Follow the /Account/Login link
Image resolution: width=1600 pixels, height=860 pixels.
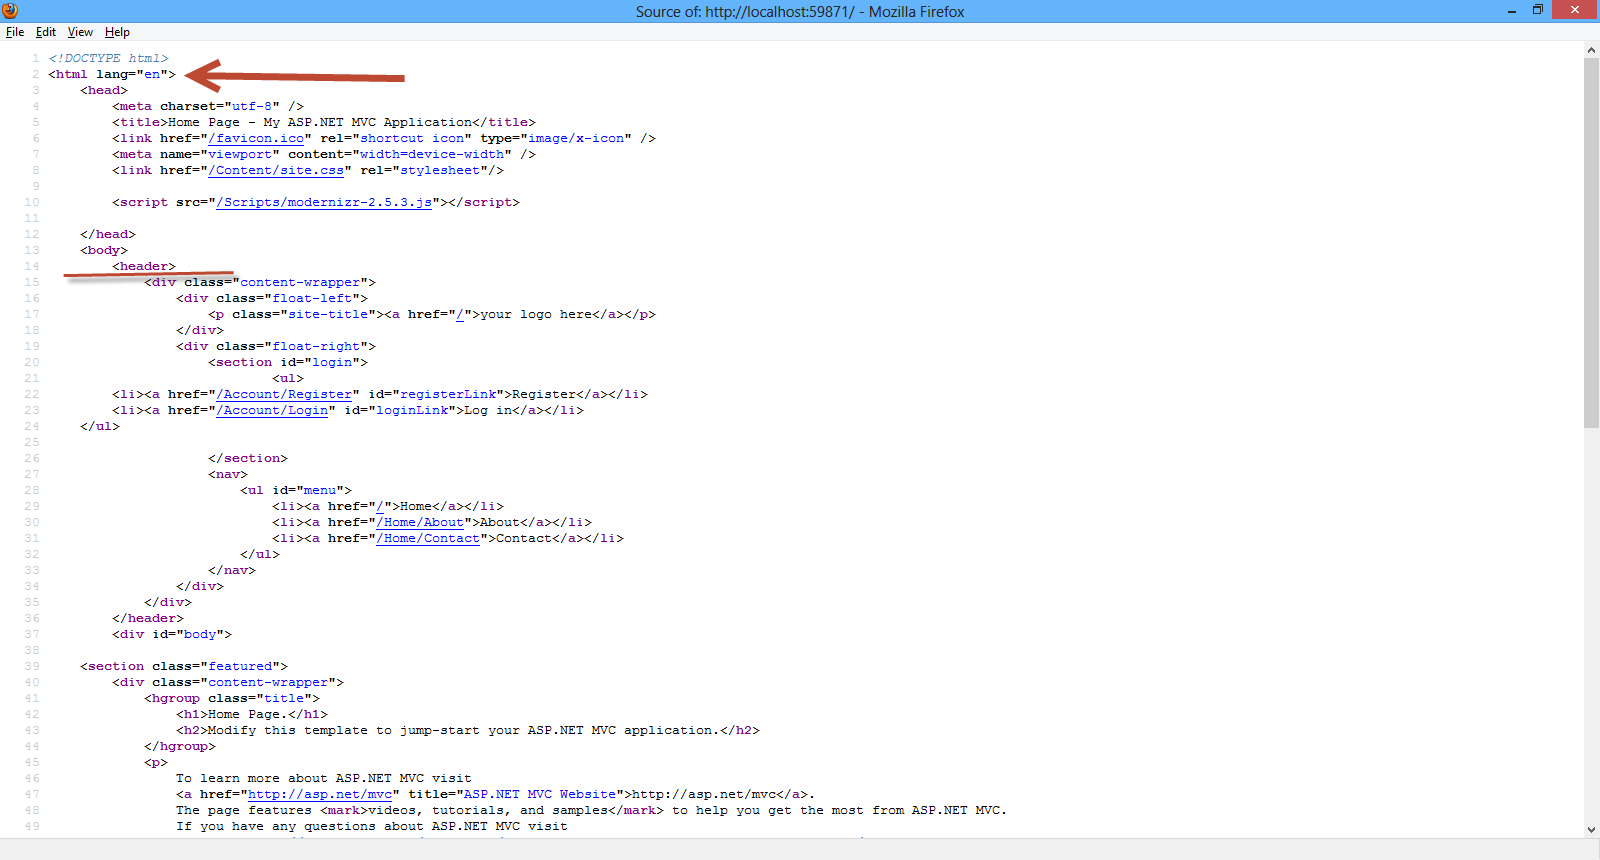(x=272, y=410)
